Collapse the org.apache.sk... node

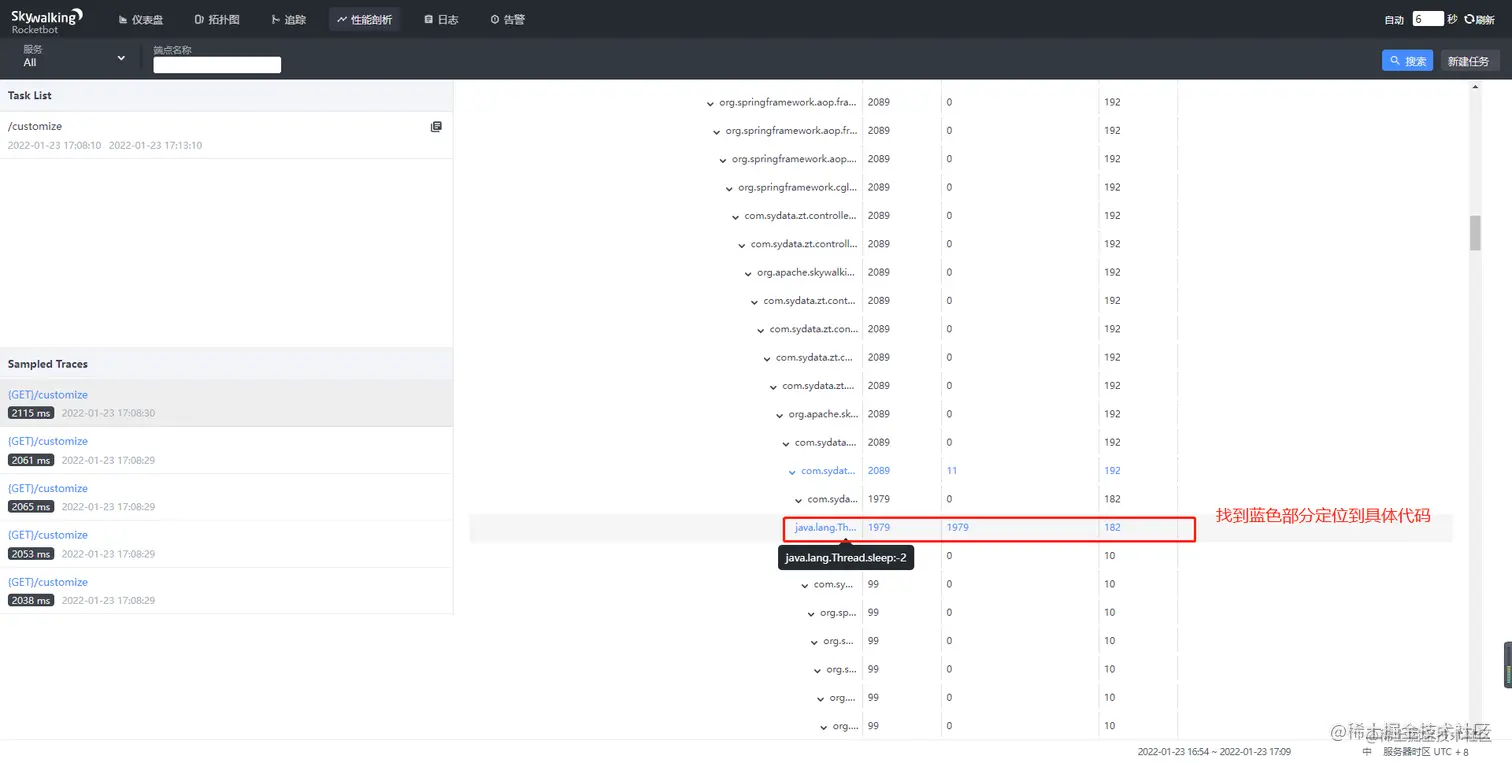779,415
